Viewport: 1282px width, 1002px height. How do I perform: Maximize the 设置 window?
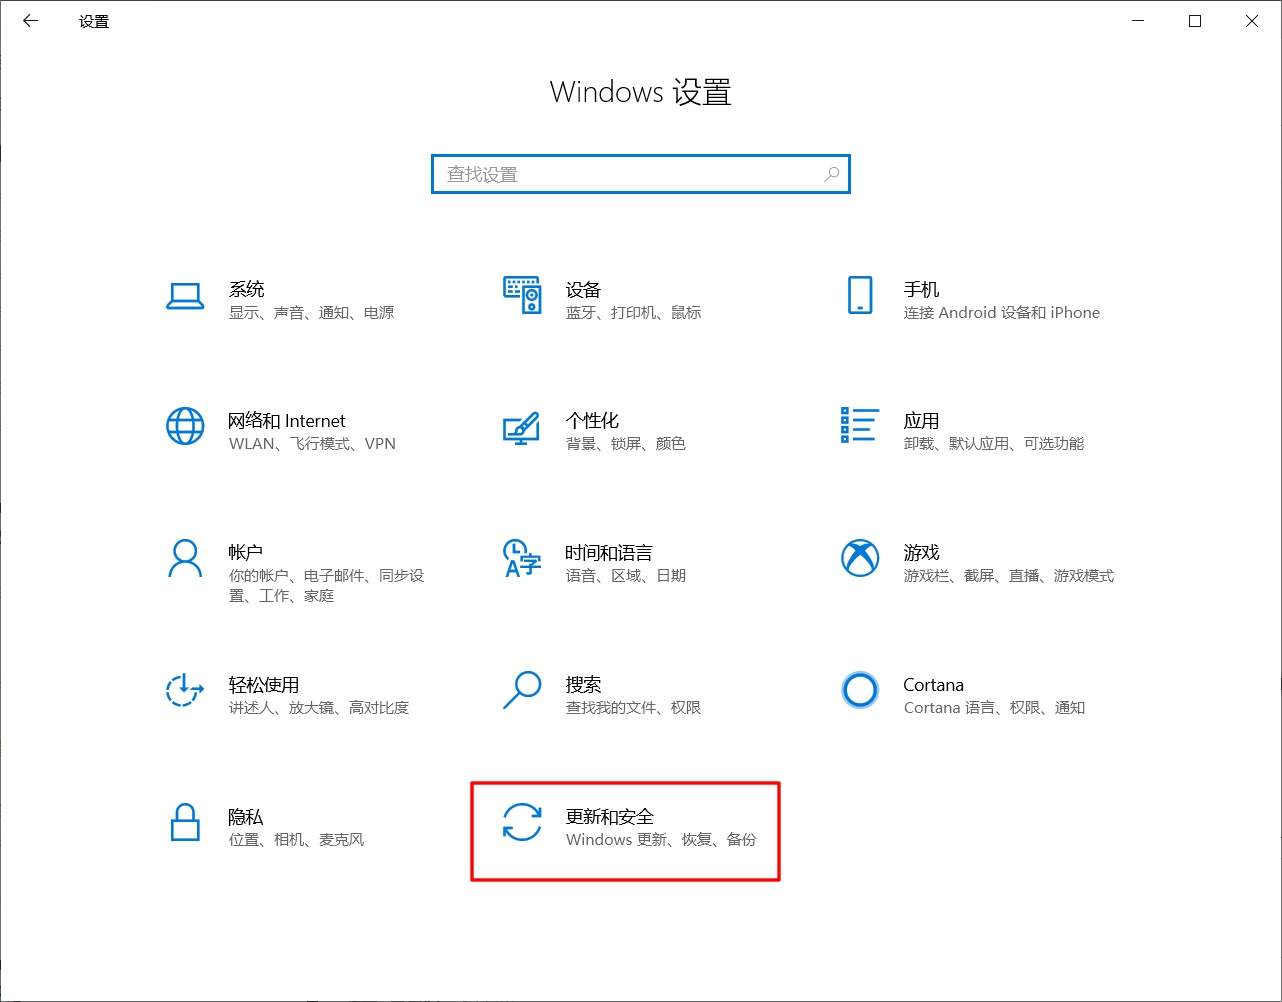[x=1195, y=21]
